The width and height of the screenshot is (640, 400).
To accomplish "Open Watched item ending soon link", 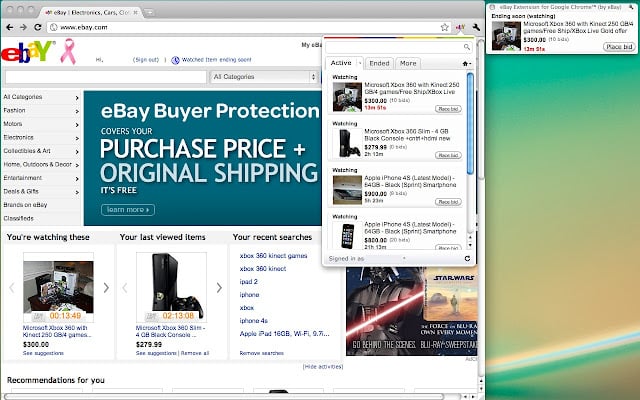I will coord(216,60).
